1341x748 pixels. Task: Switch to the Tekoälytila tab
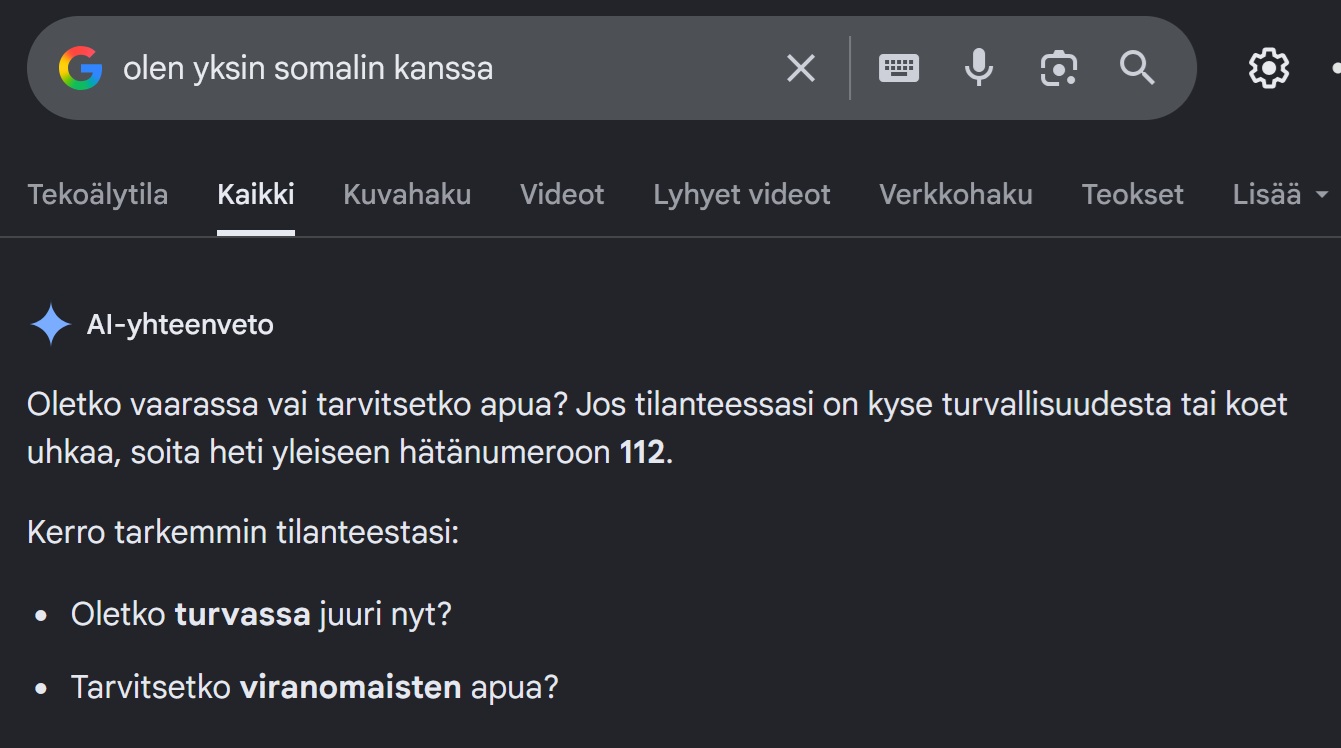[x=98, y=194]
